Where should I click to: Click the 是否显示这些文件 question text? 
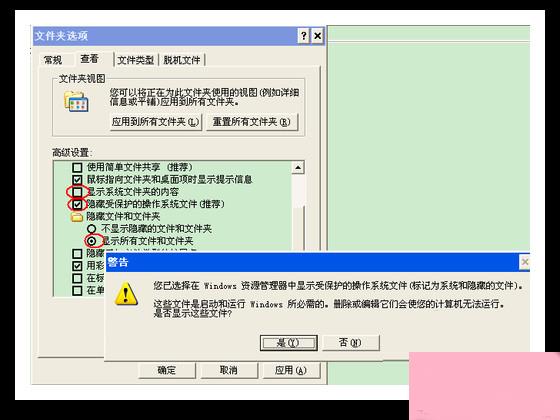[x=192, y=314]
